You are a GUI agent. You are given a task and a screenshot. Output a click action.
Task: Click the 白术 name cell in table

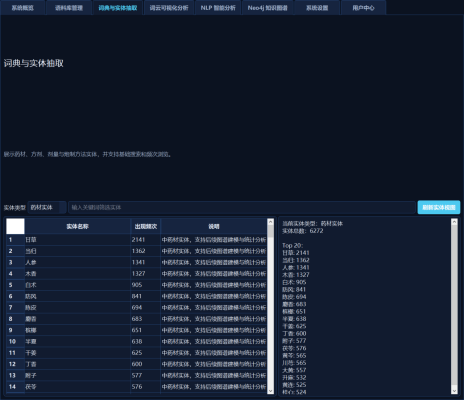tap(77, 285)
